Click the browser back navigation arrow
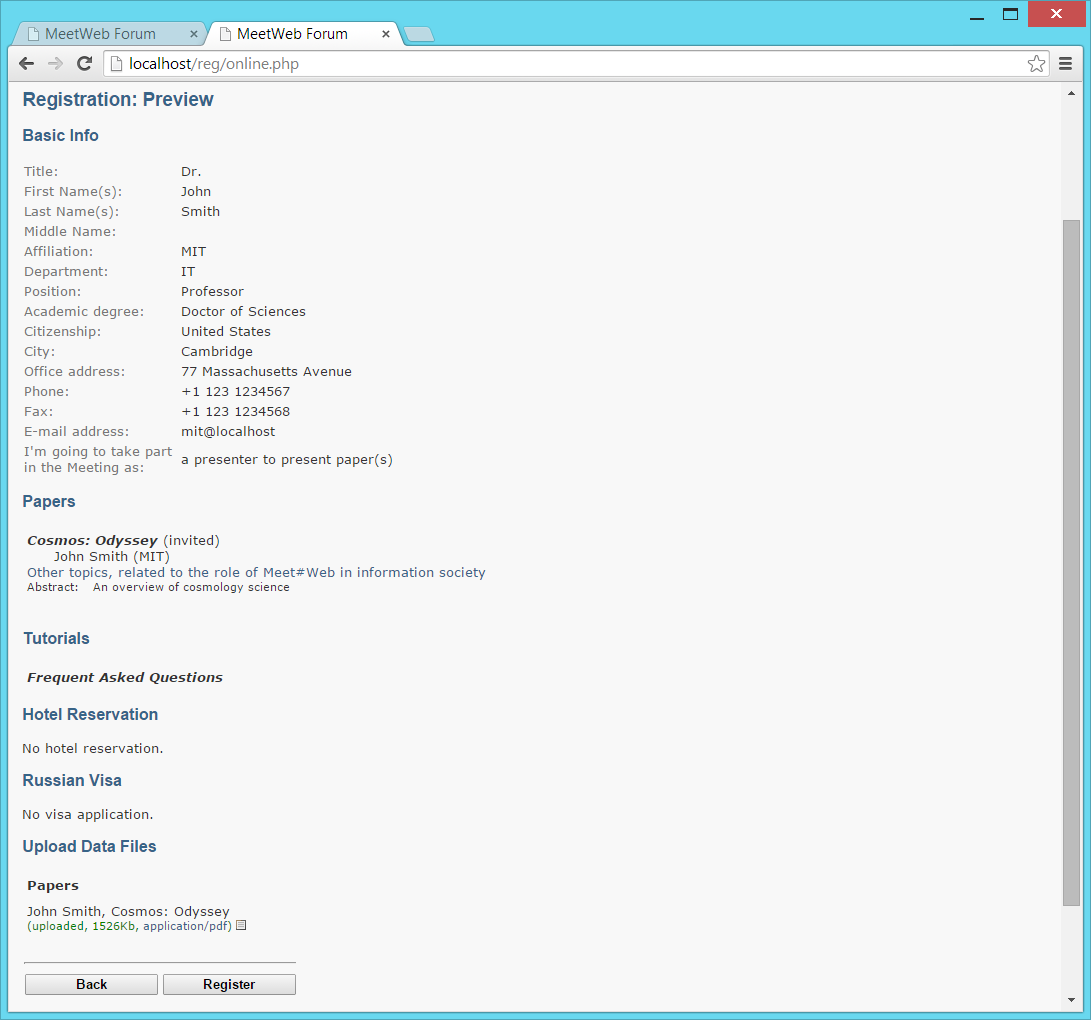This screenshot has width=1091, height=1020. click(x=26, y=63)
